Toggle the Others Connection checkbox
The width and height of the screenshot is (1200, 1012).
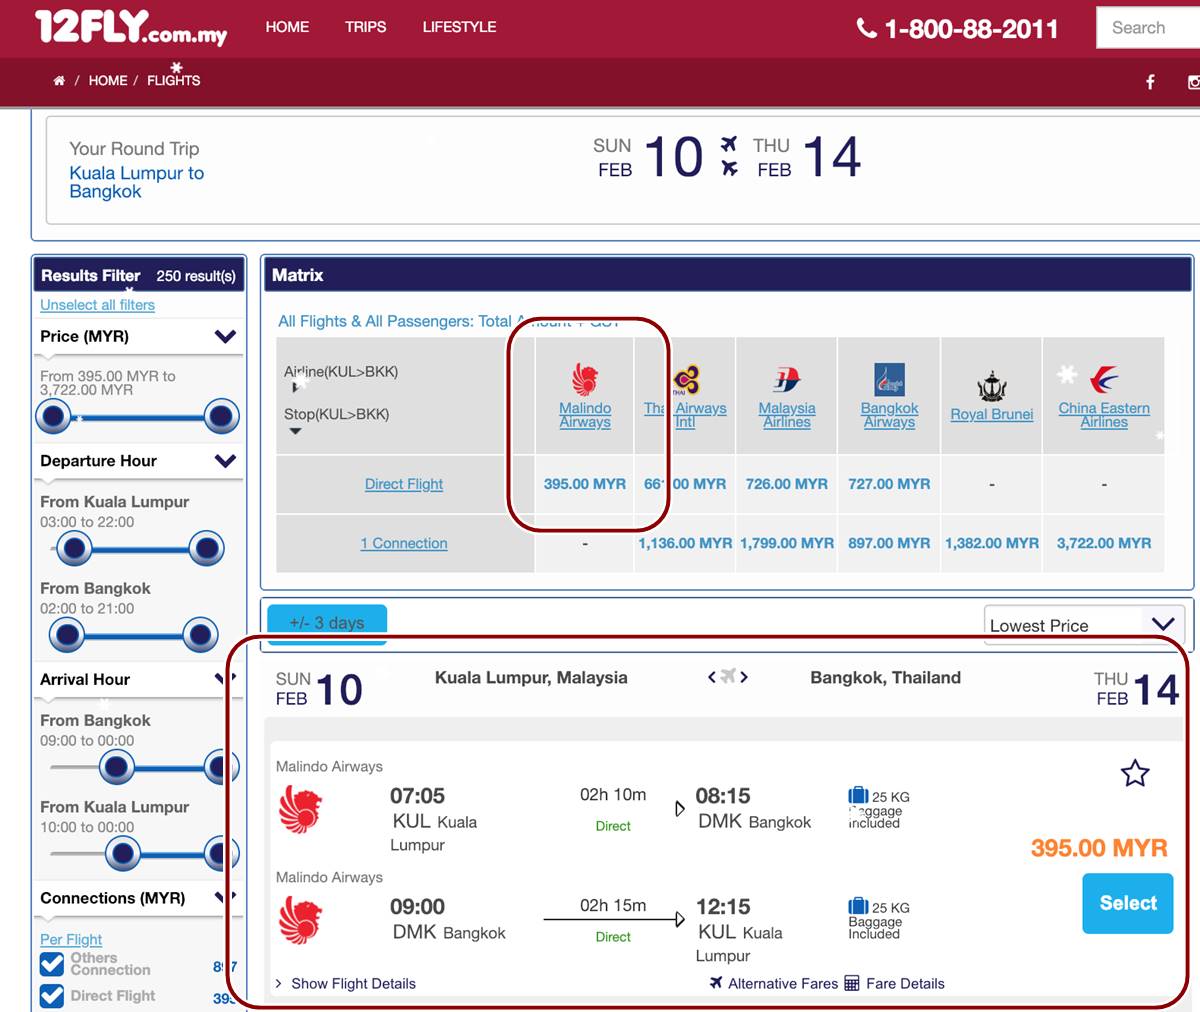(x=52, y=964)
